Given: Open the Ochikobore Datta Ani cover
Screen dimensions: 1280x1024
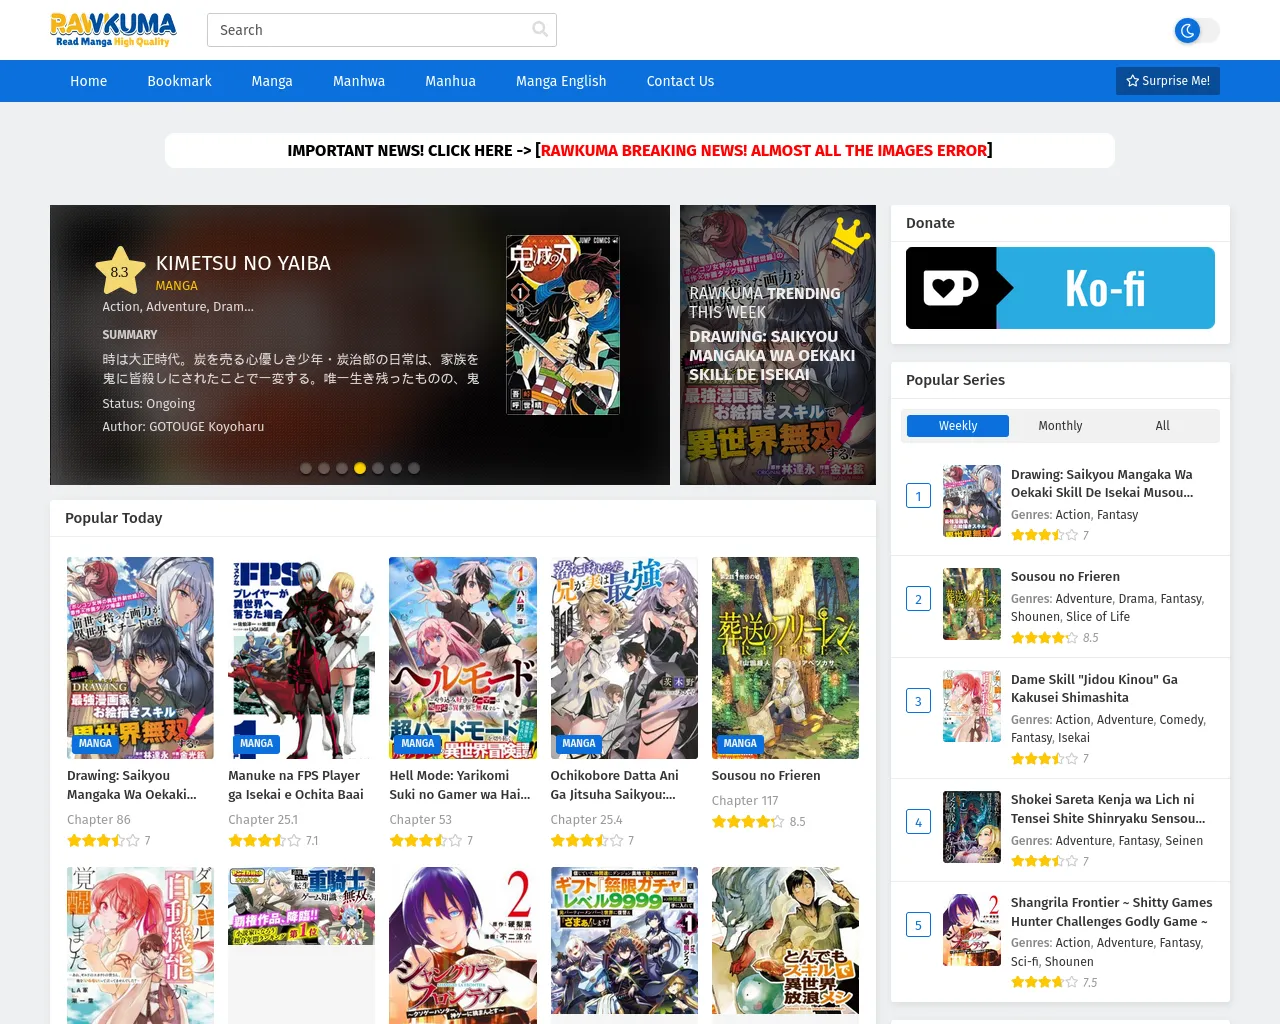Looking at the screenshot, I should 624,658.
